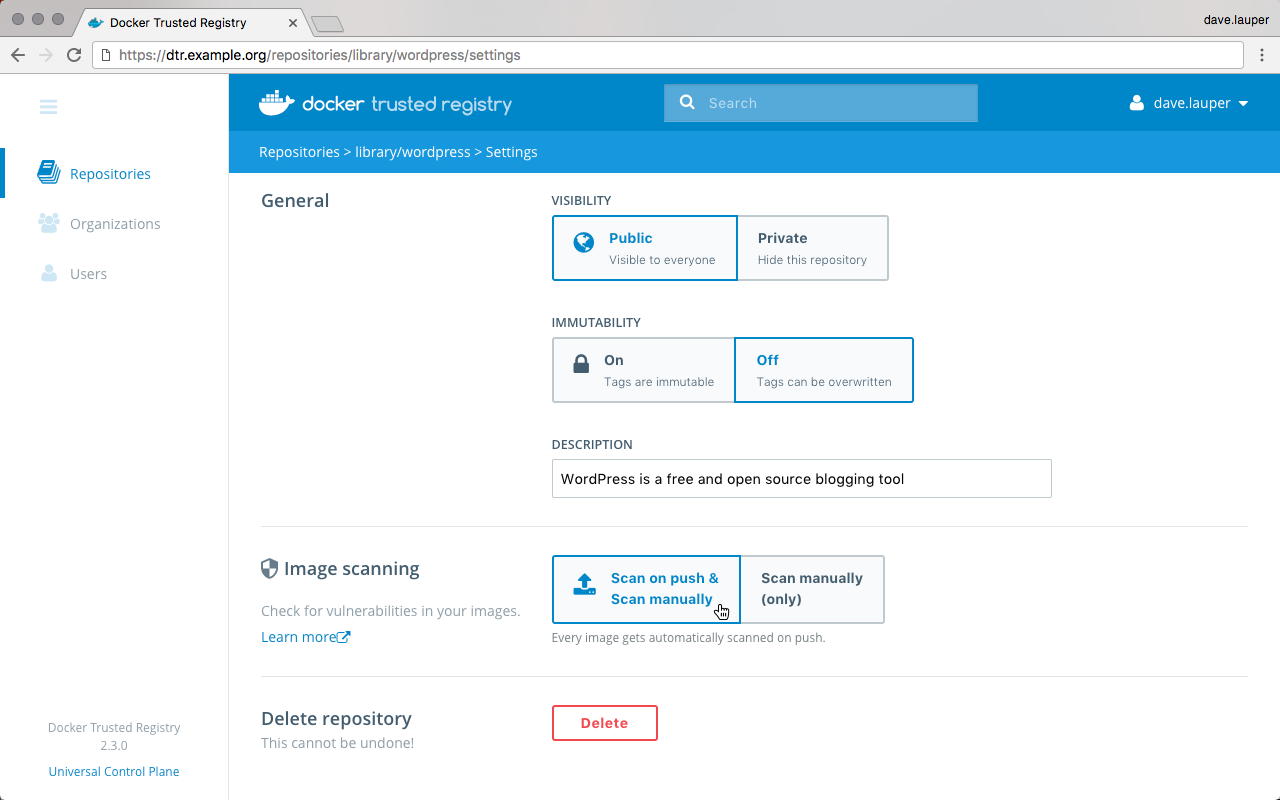The width and height of the screenshot is (1280, 800).
Task: Expand the dave.lauper account dropdown arrow
Action: (x=1243, y=104)
